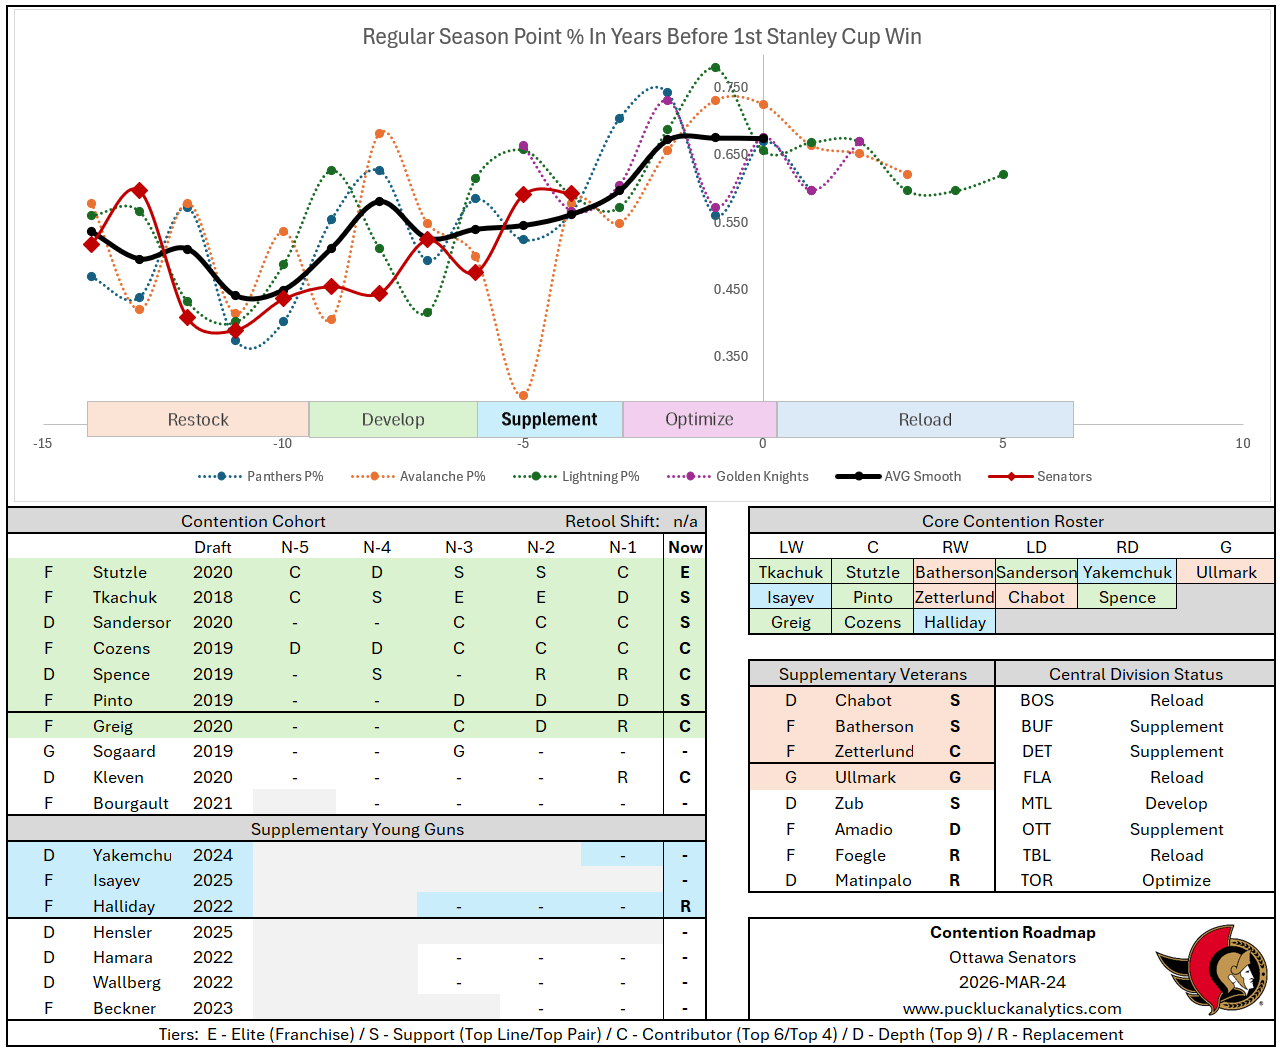This screenshot has height=1051, width=1280.
Task: Click the Lightning P% legend marker
Action: [536, 477]
